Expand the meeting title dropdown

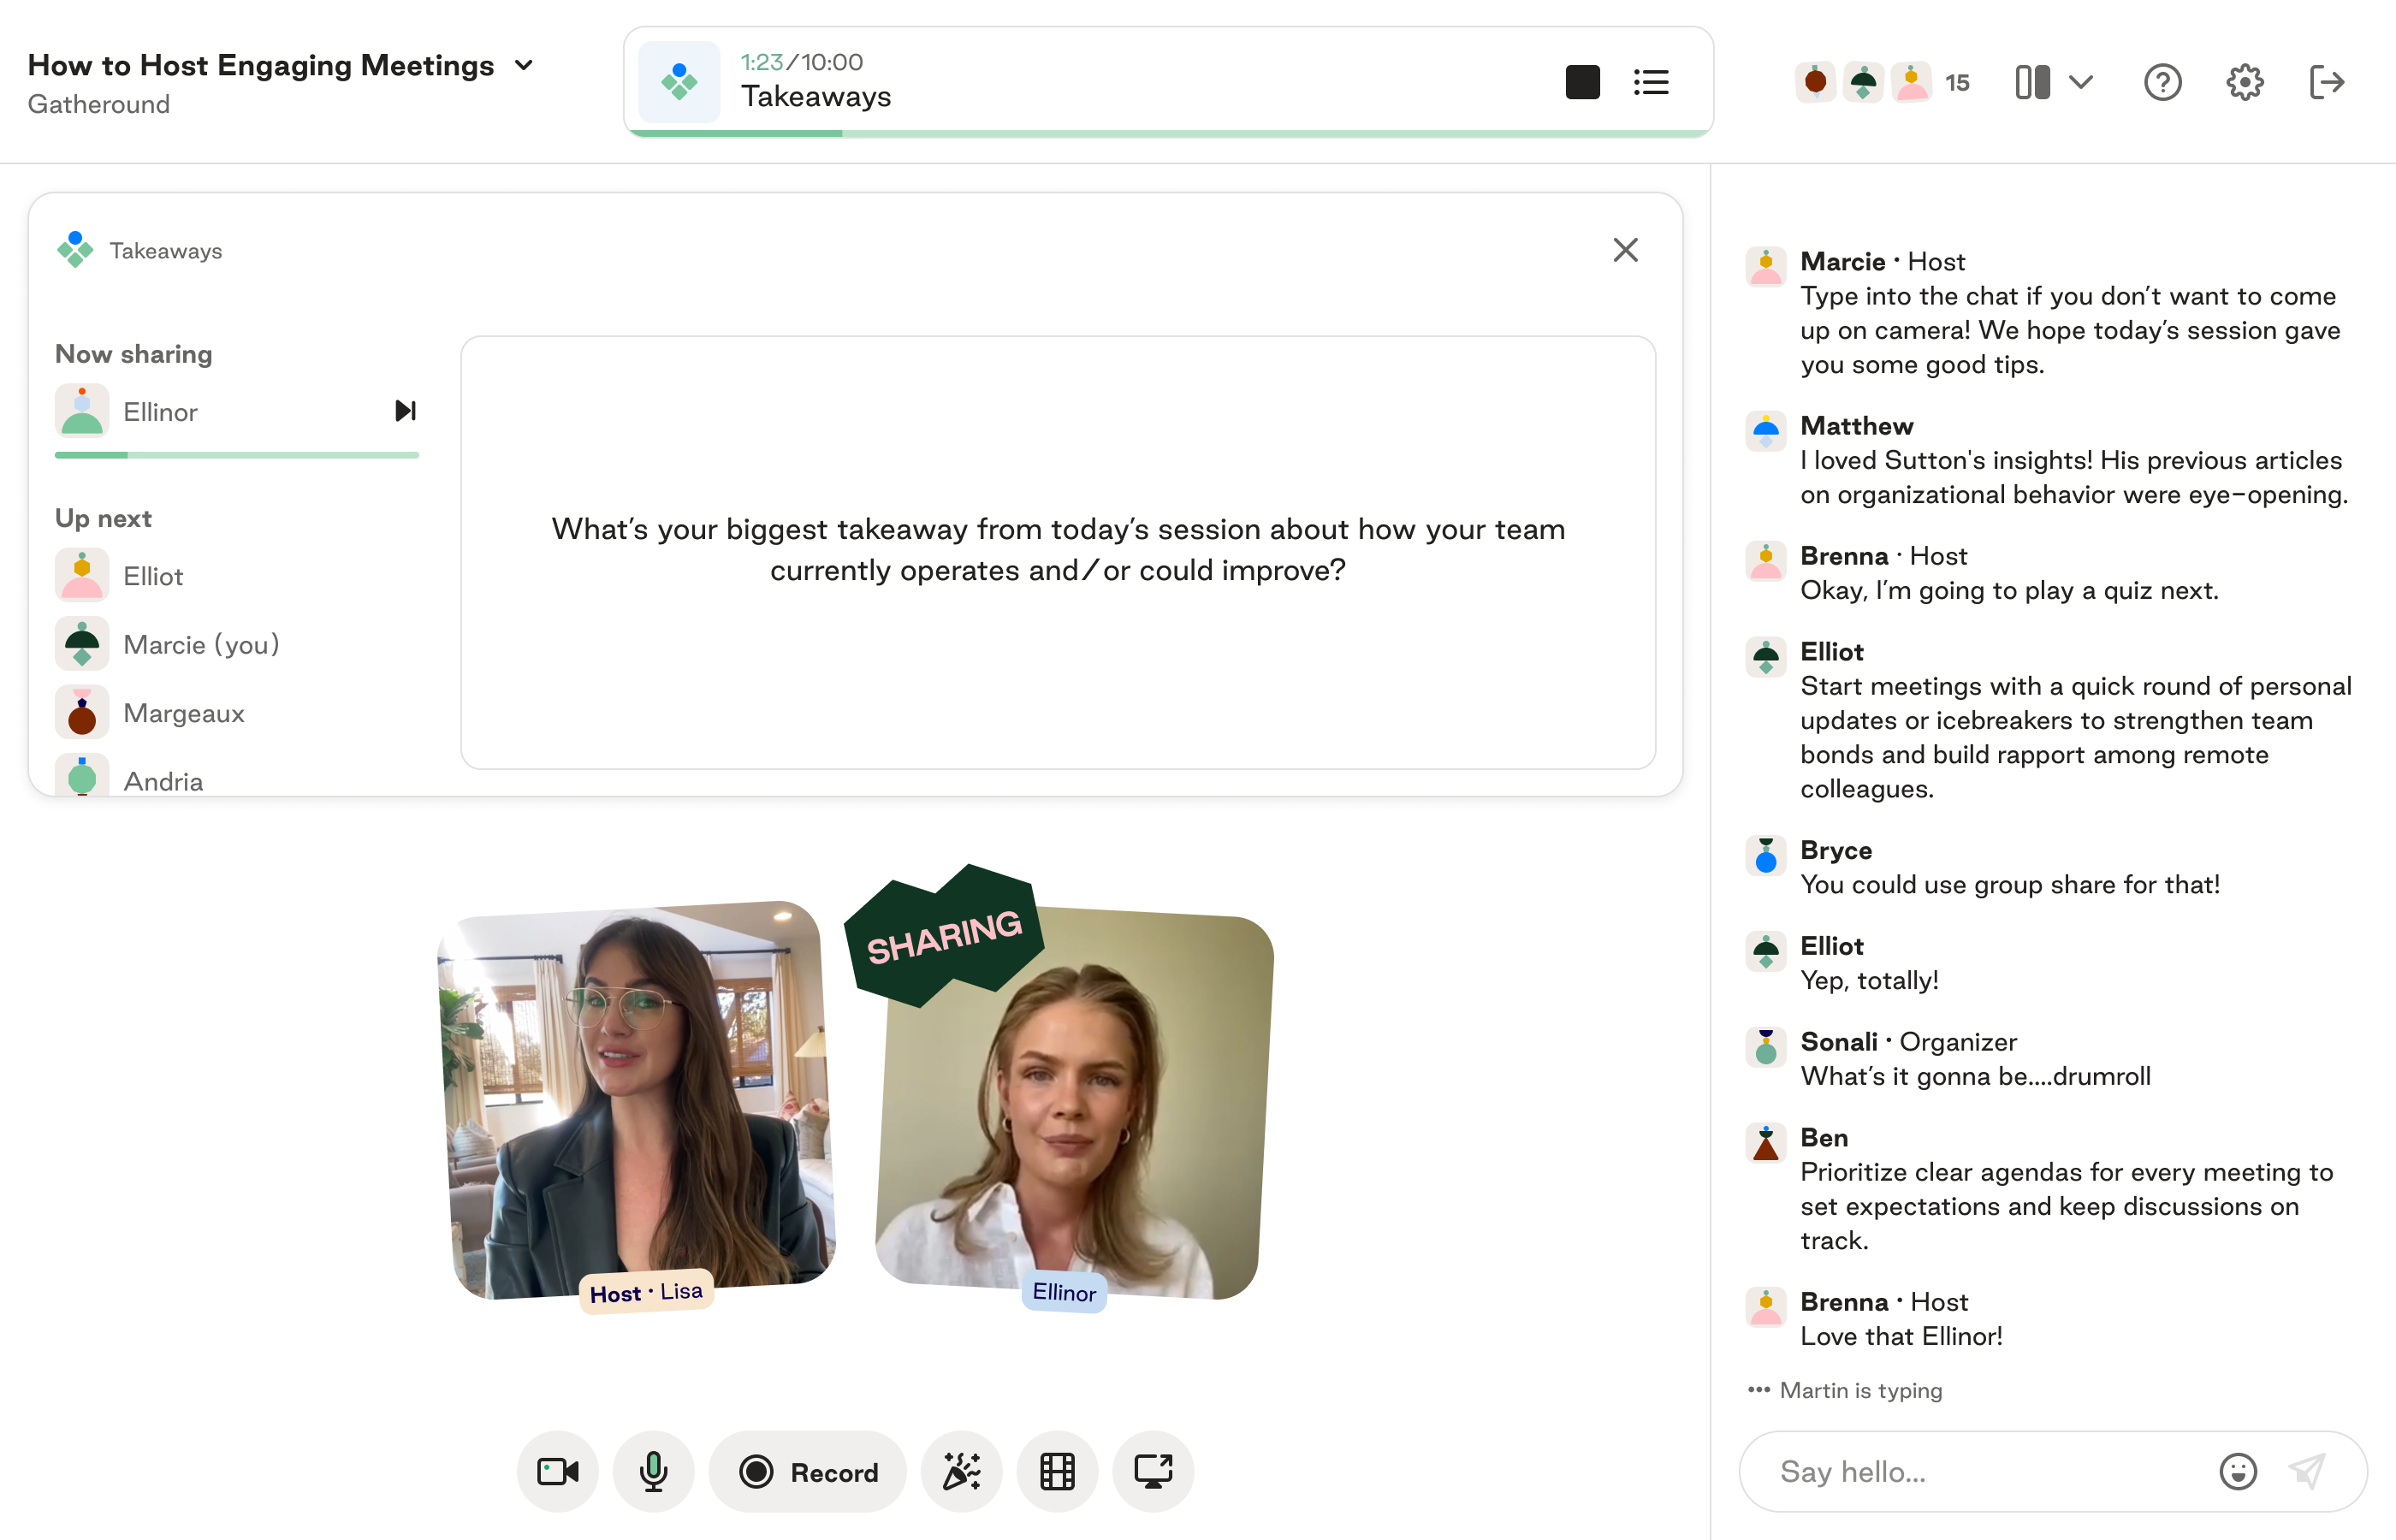click(524, 66)
